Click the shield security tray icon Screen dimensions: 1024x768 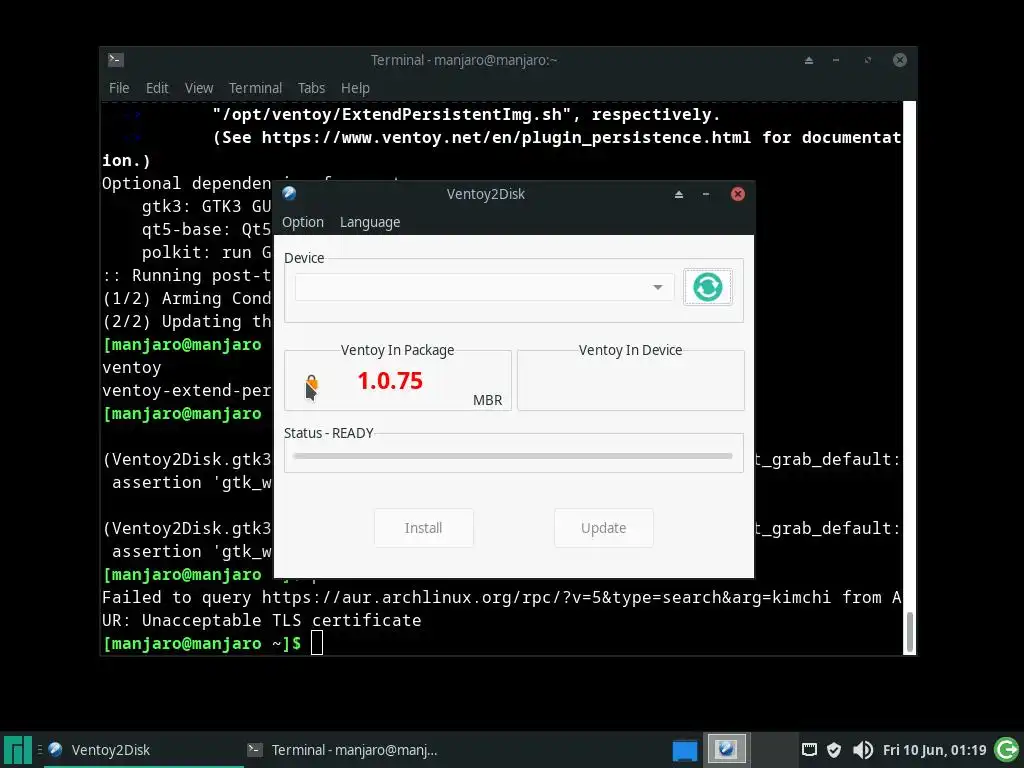coord(834,750)
